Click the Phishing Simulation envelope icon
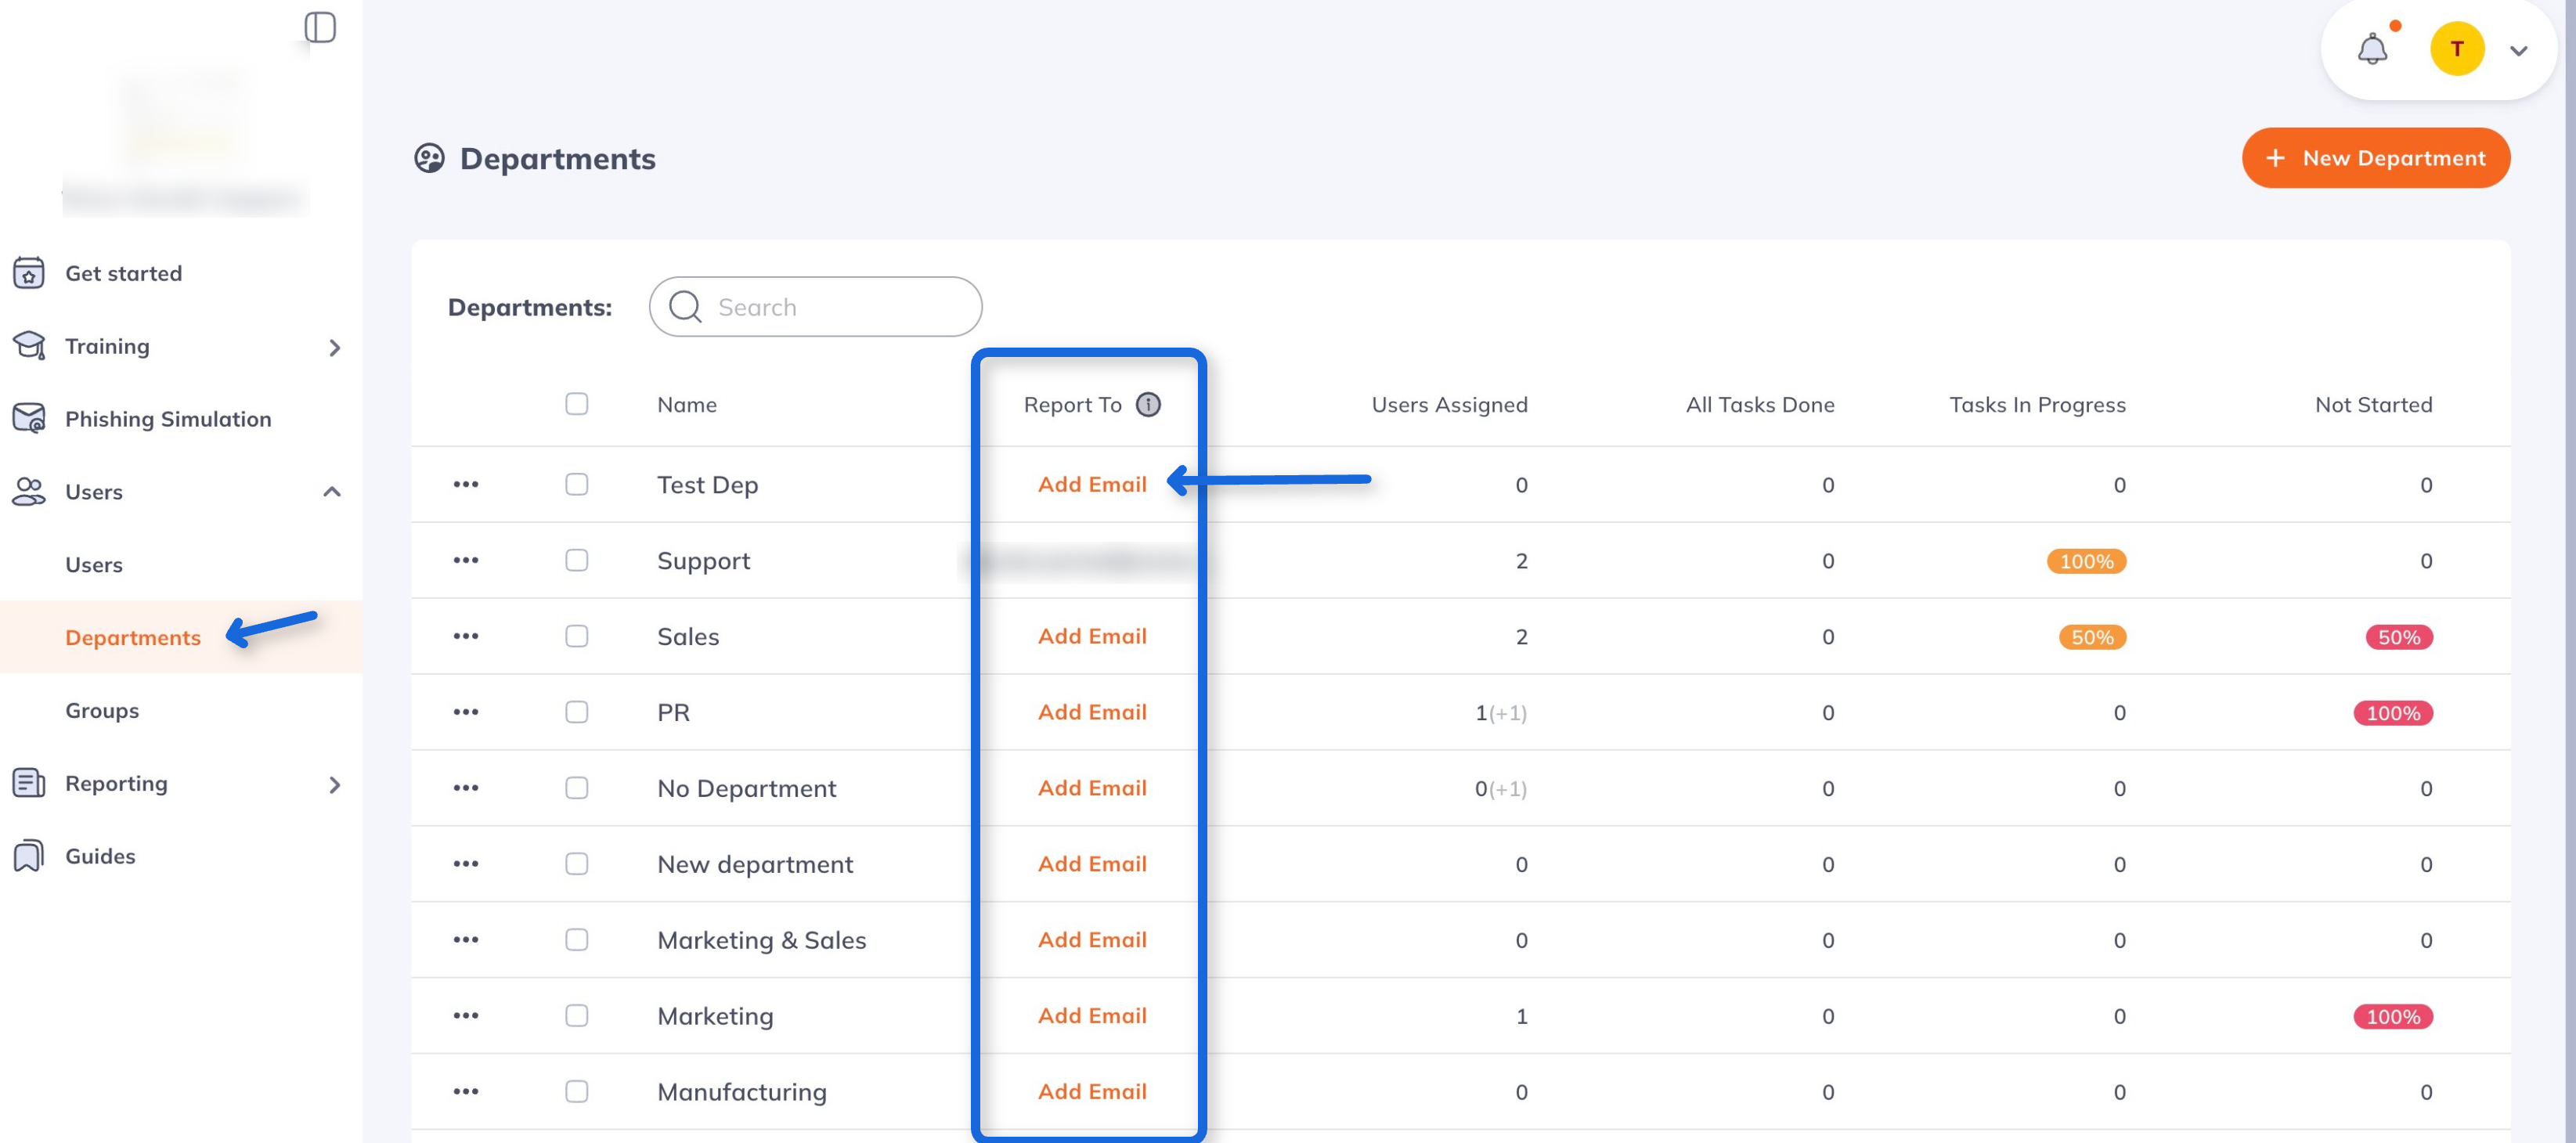Viewport: 2576px width, 1143px height. tap(29, 418)
